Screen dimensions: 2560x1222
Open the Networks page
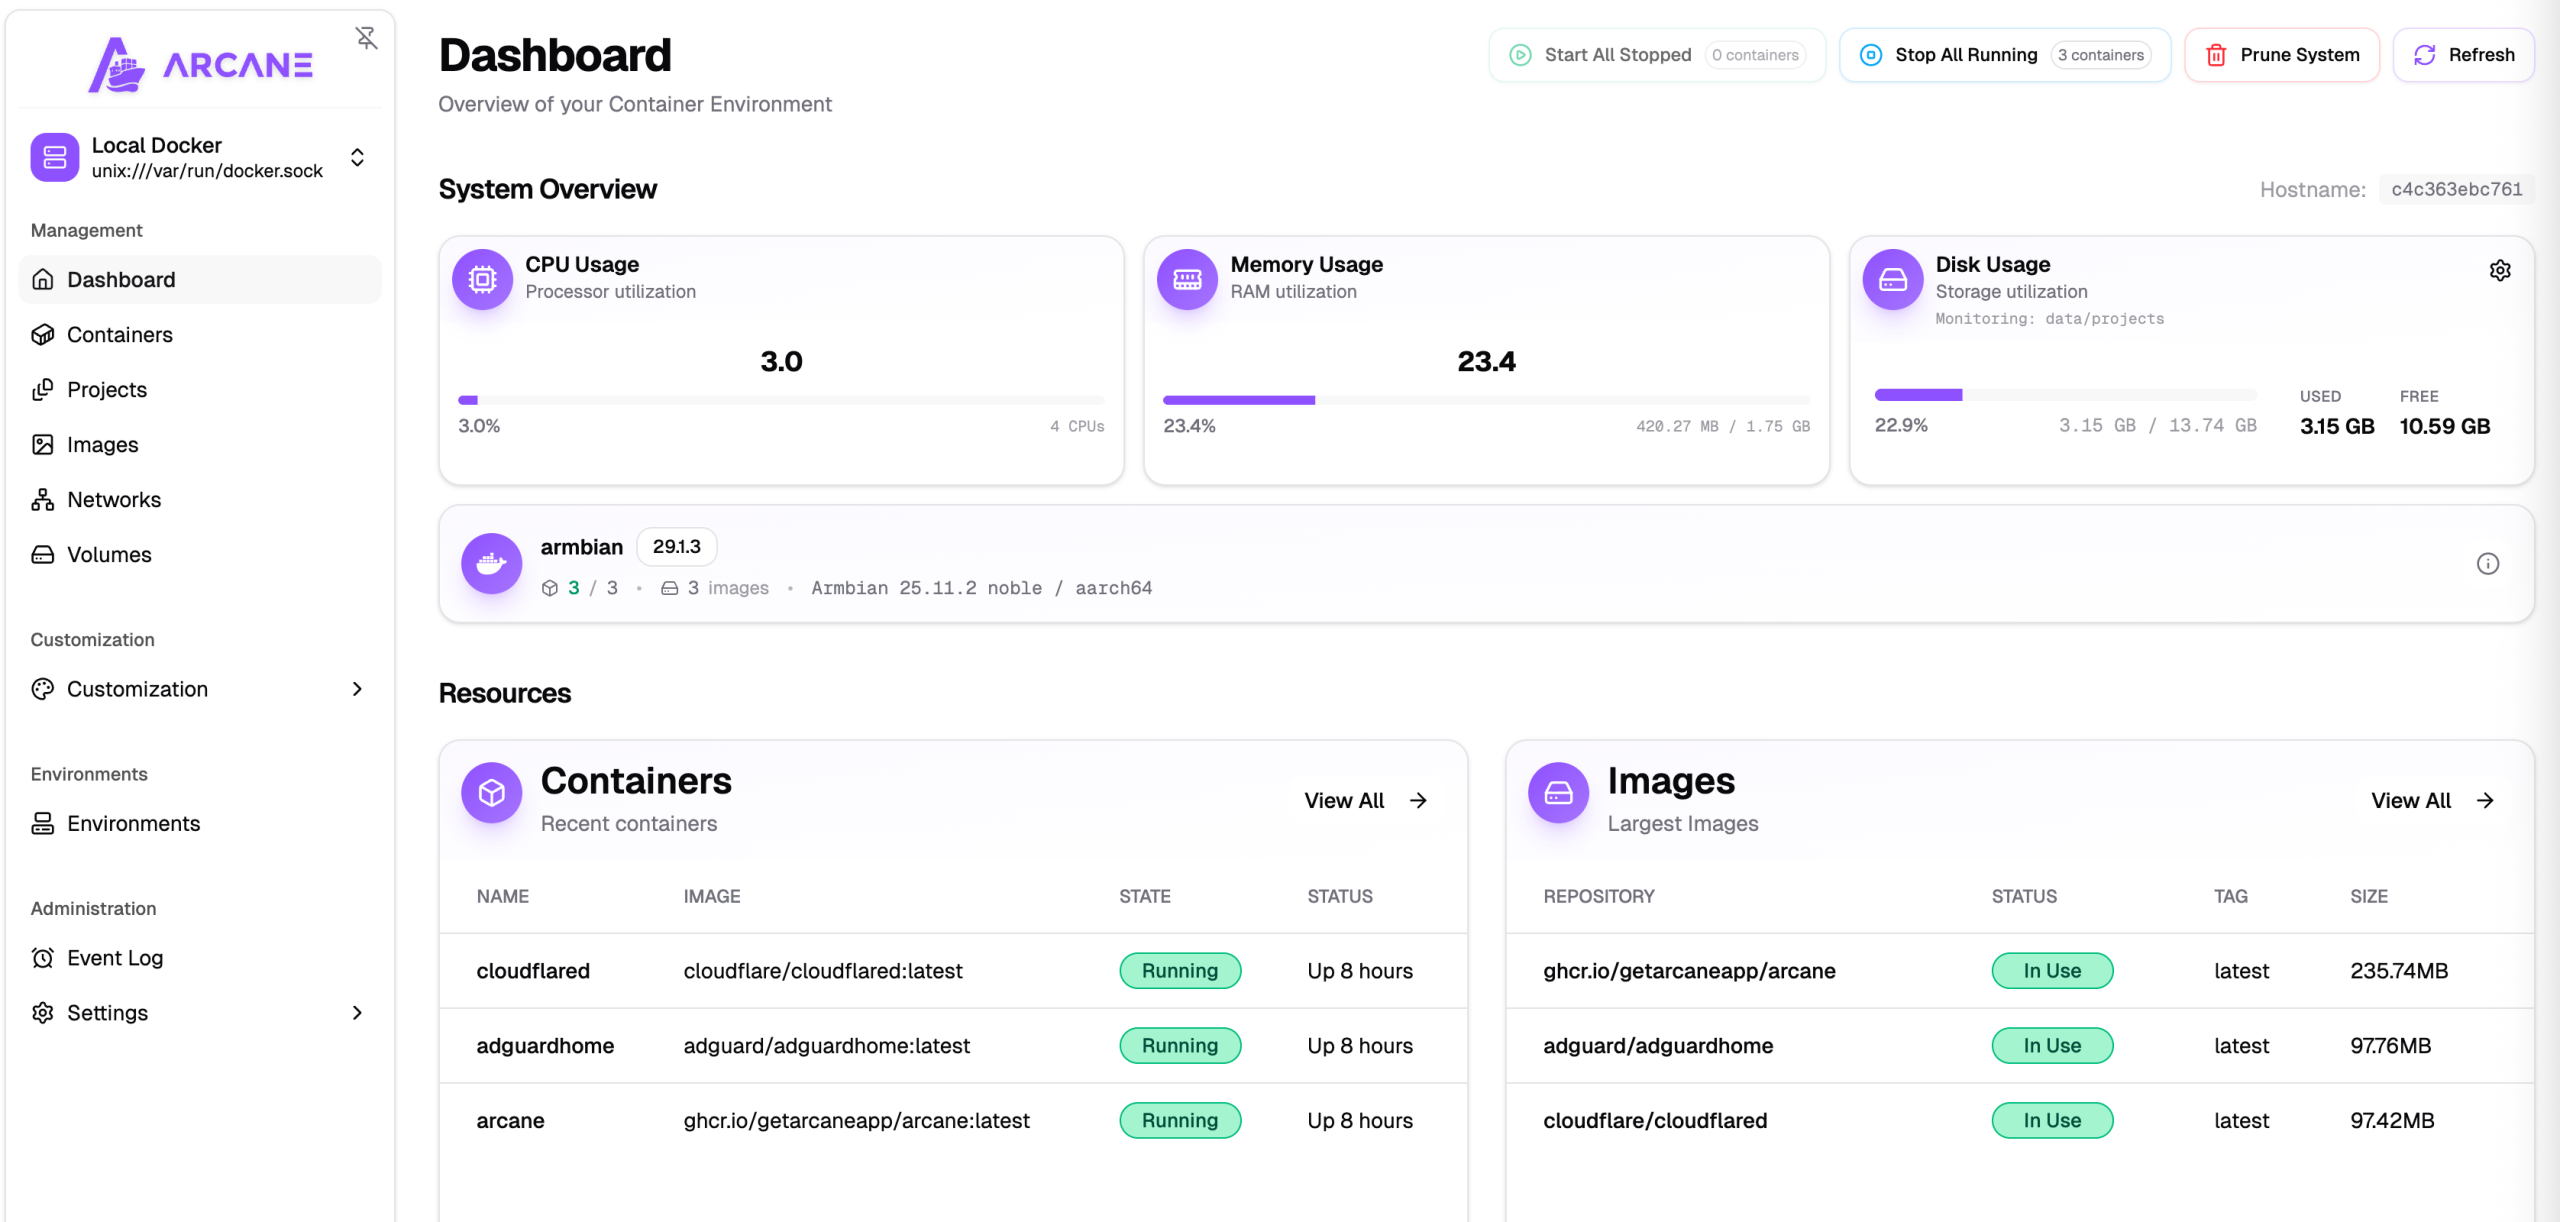113,500
